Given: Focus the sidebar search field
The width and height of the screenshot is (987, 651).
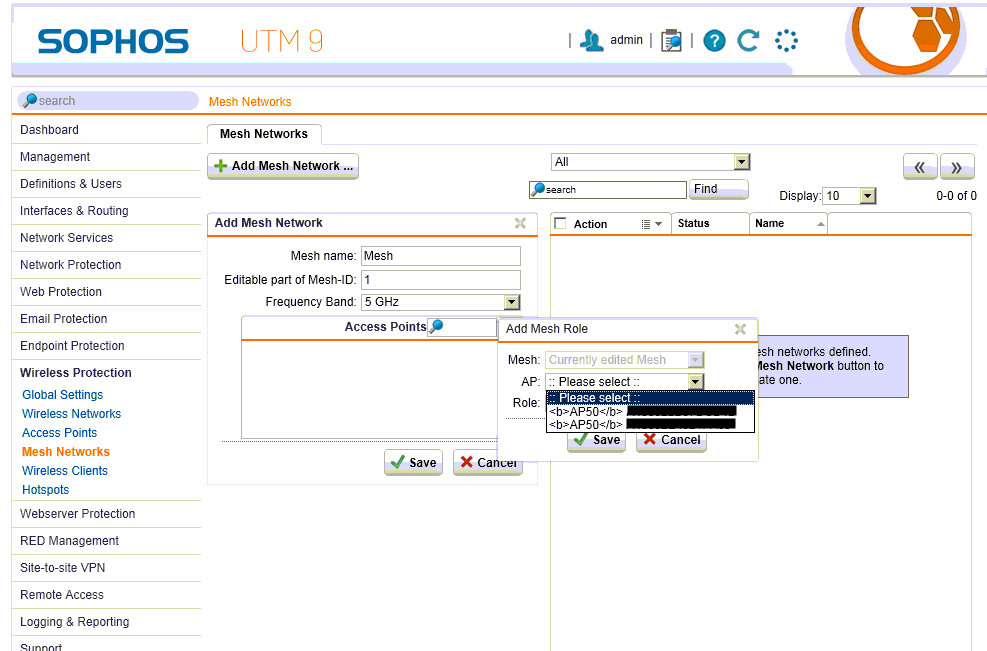Looking at the screenshot, I should tap(108, 100).
